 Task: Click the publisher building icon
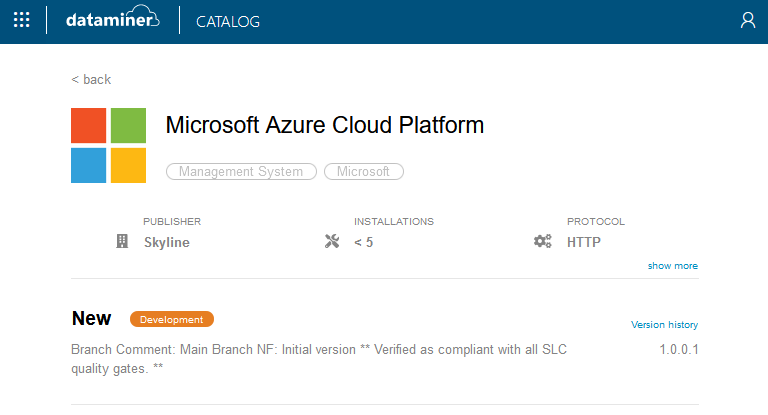(122, 241)
